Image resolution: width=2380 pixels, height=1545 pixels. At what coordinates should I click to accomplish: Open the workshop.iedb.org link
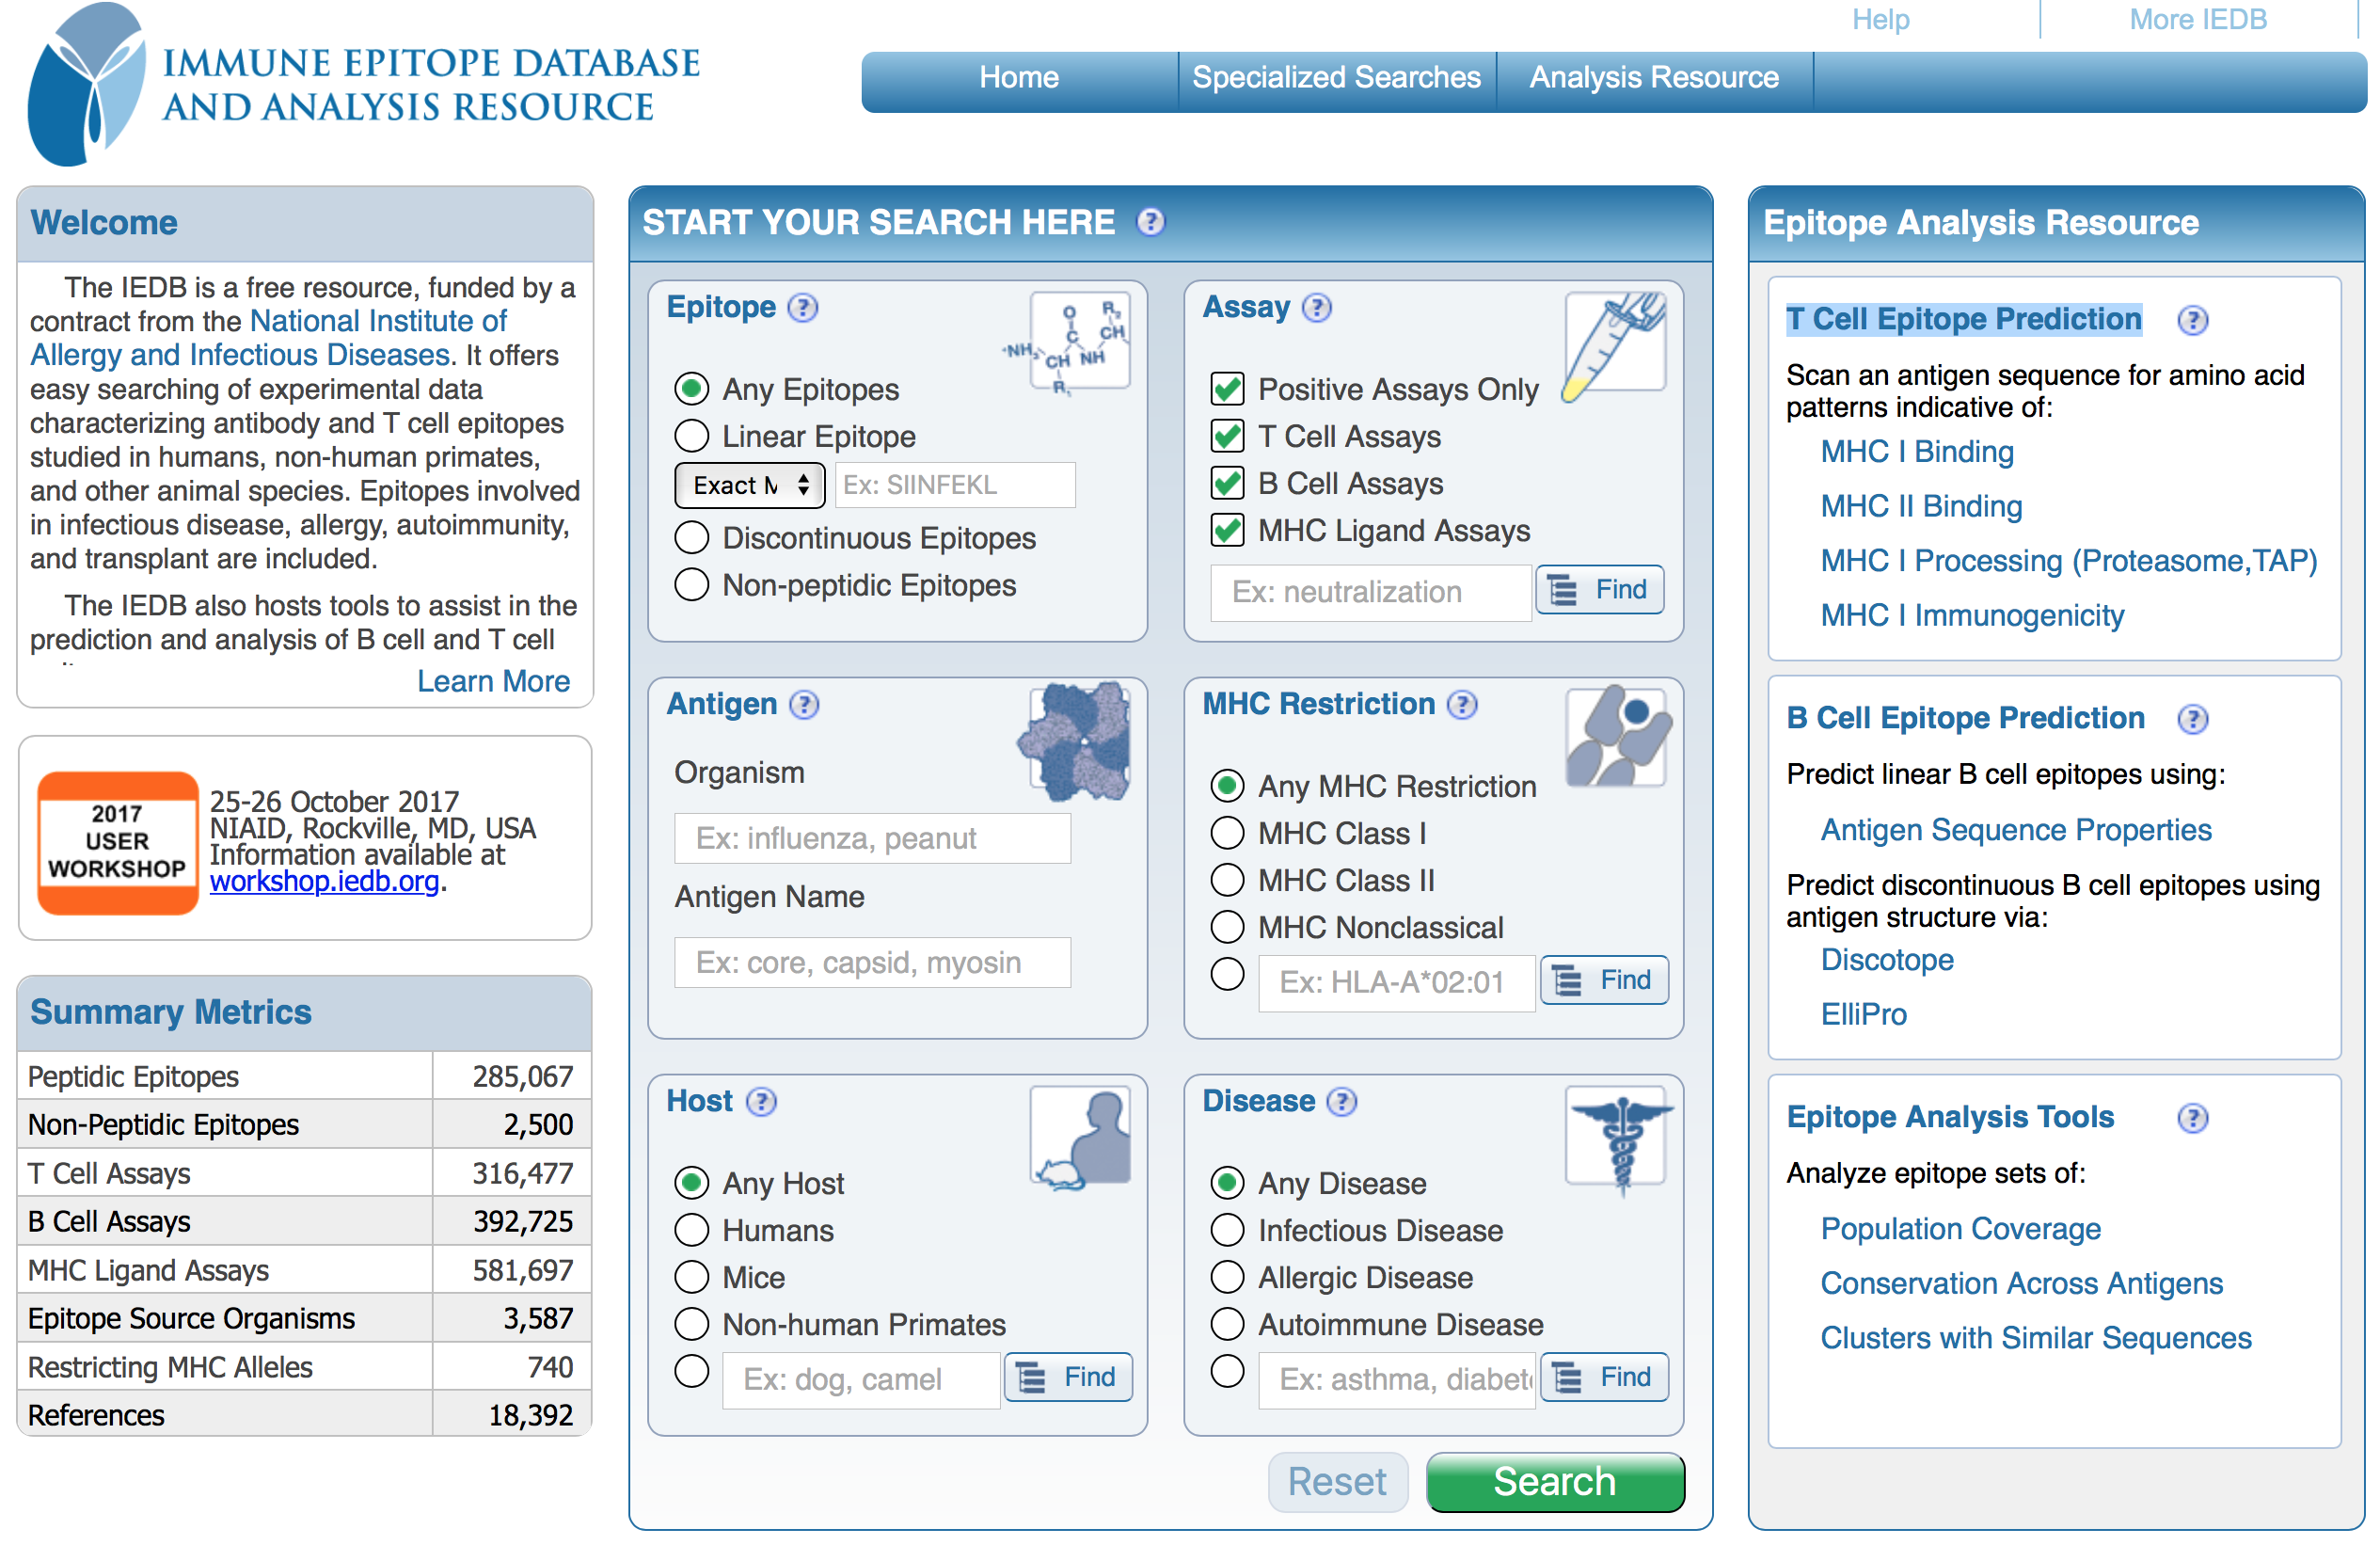pyautogui.click(x=324, y=881)
